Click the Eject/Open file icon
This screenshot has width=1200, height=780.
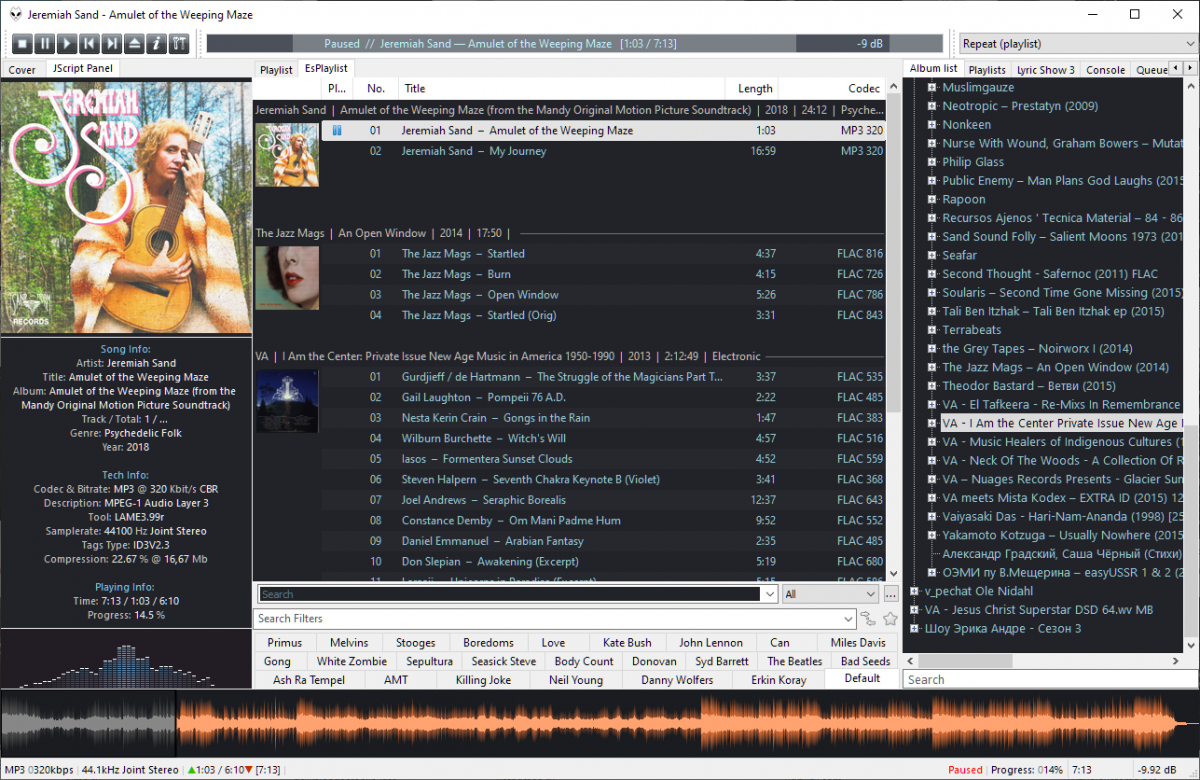(x=134, y=43)
